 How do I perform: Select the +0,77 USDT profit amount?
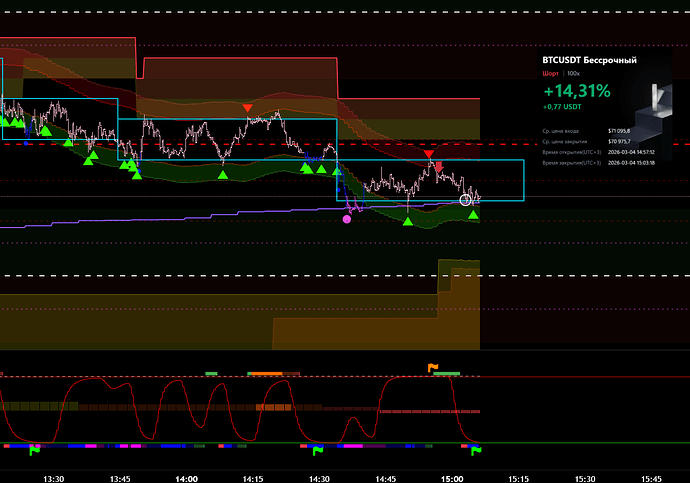563,107
